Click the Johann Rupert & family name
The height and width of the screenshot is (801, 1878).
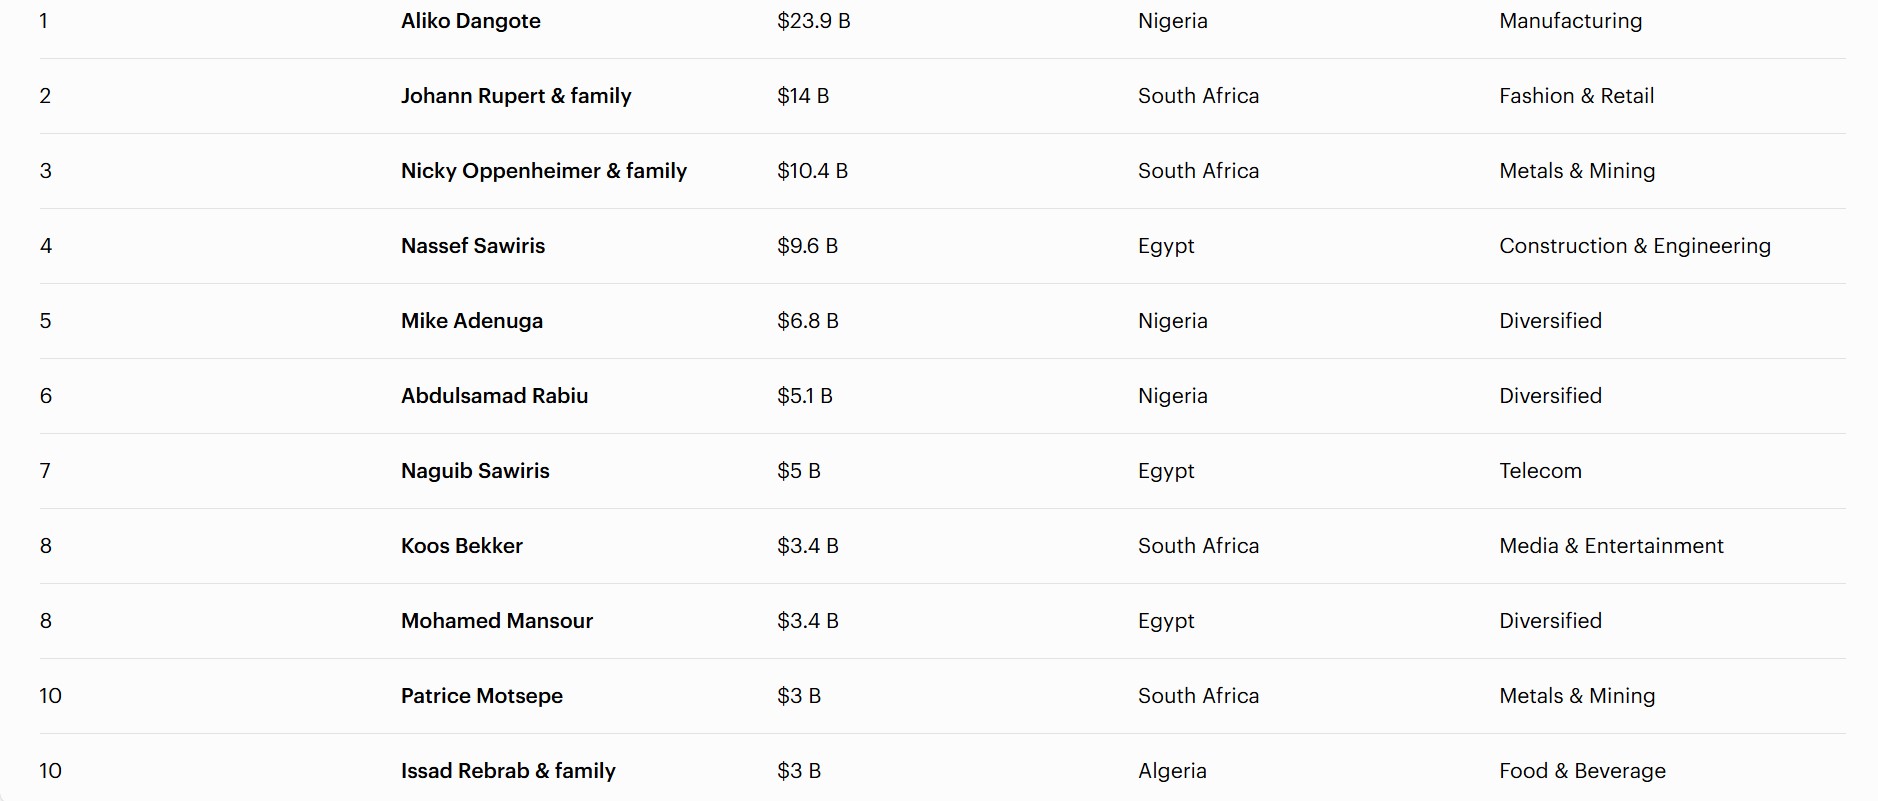516,96
